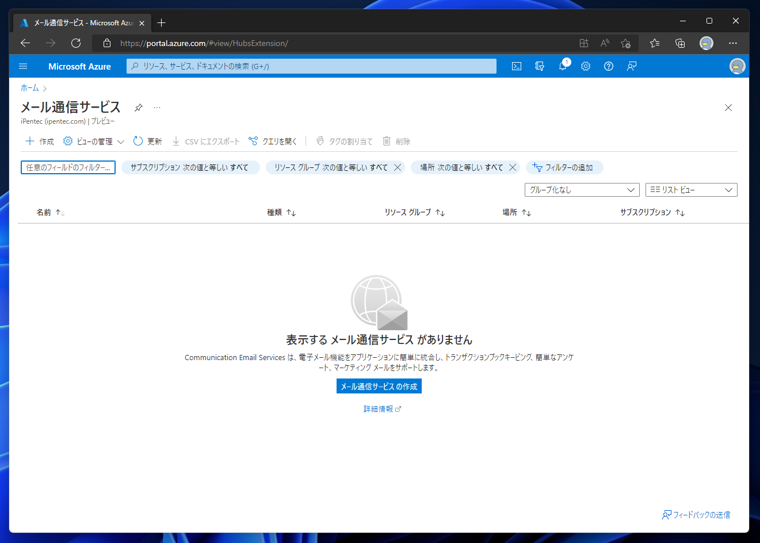The image size is (760, 543).
Task: Open the サブスクリプション filter pill
Action: click(x=190, y=167)
